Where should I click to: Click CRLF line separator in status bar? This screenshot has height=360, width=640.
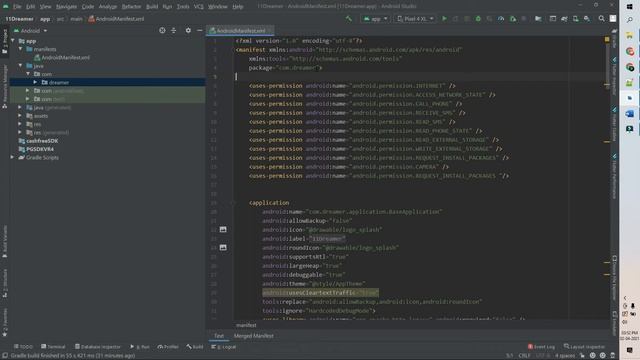(x=524, y=356)
